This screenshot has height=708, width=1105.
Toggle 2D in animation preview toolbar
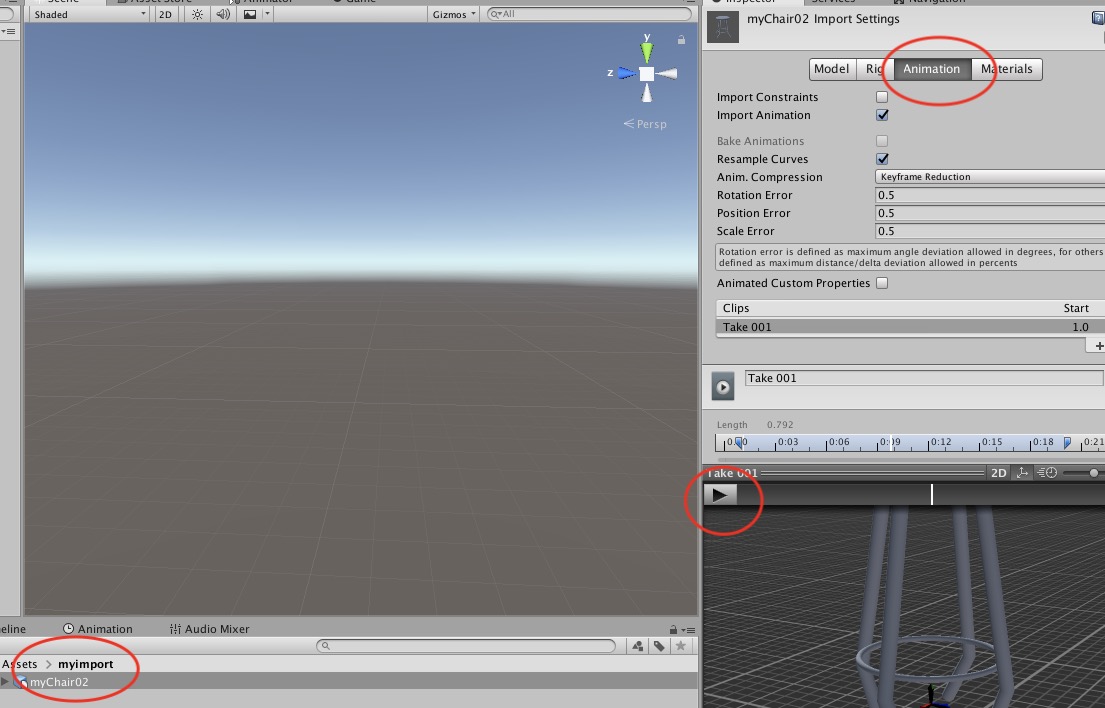[999, 473]
